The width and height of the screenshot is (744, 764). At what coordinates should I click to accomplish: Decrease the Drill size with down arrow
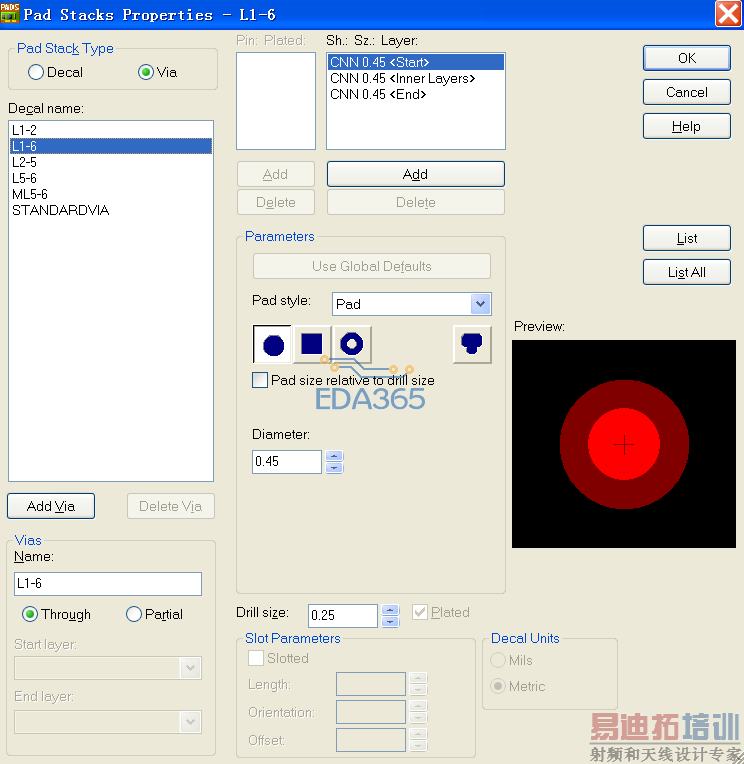tap(390, 622)
